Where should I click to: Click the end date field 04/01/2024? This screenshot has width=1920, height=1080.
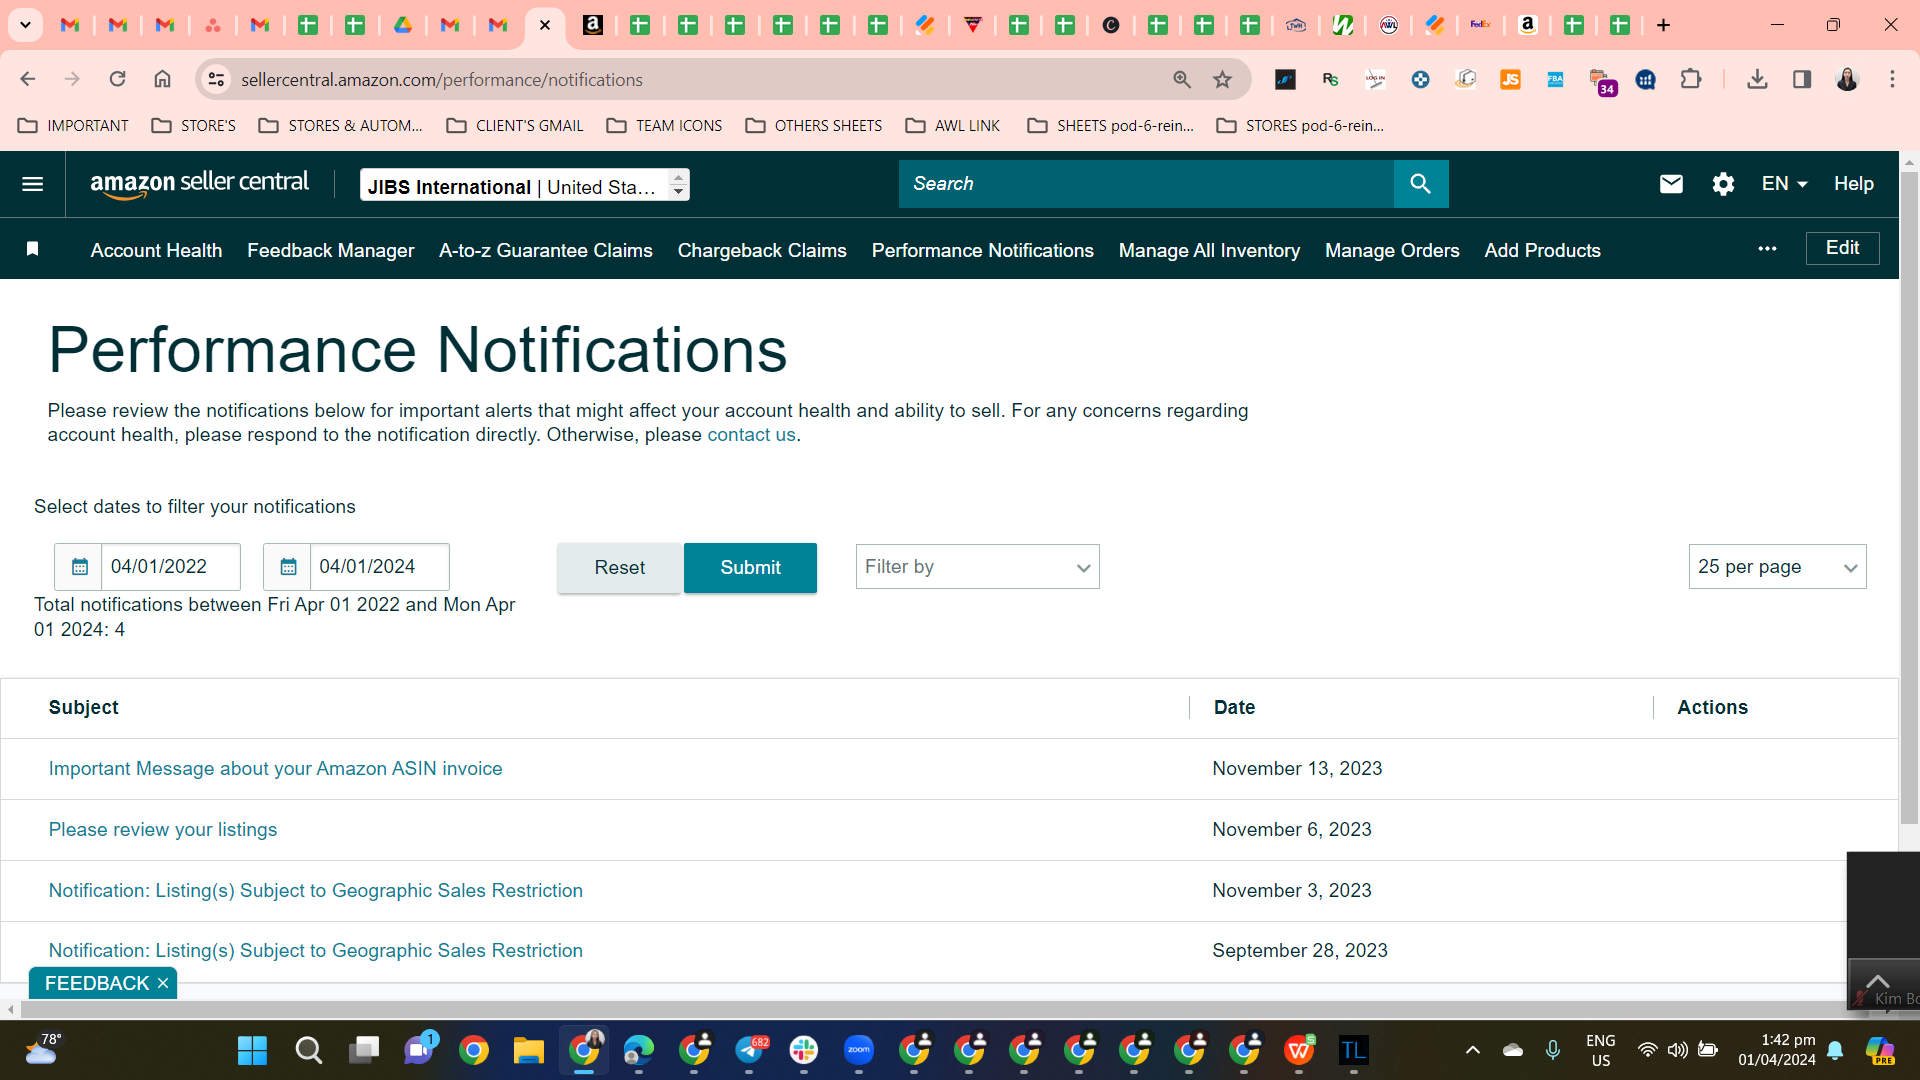pyautogui.click(x=379, y=567)
